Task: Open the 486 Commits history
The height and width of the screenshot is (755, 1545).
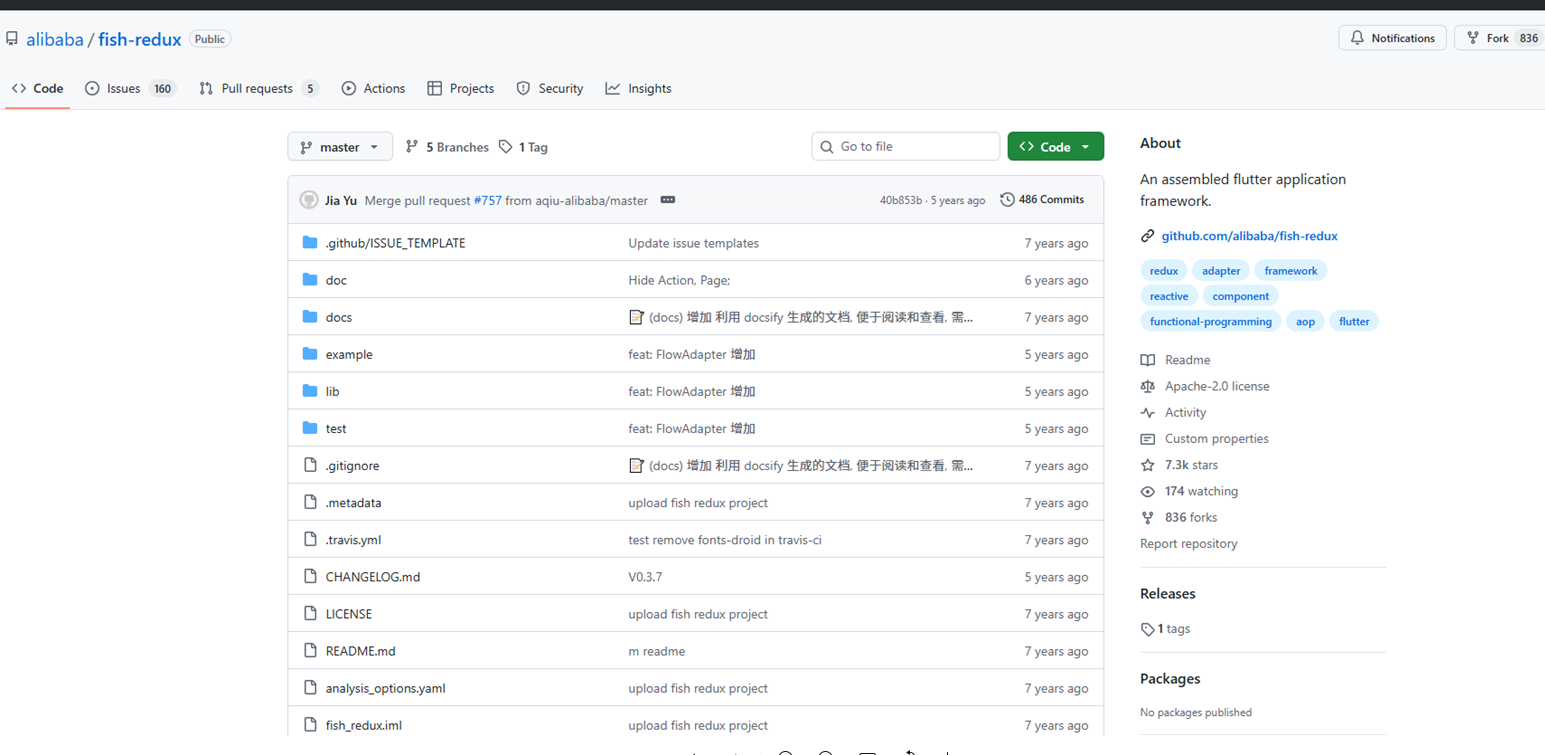Action: tap(1042, 200)
